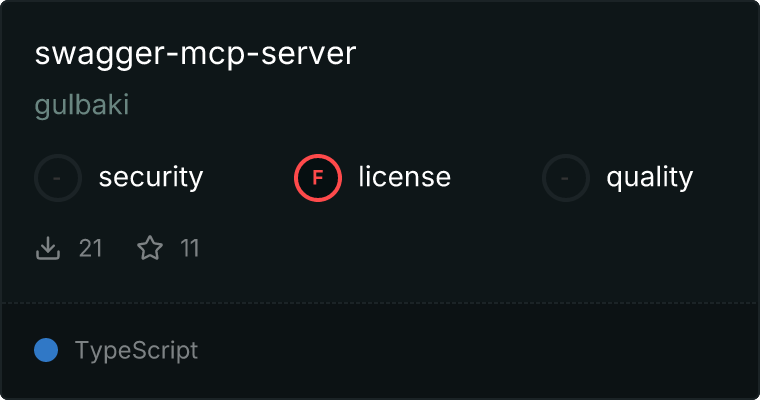Viewport: 760px width, 400px height.
Task: Click the empty security score circle
Action: (58, 178)
